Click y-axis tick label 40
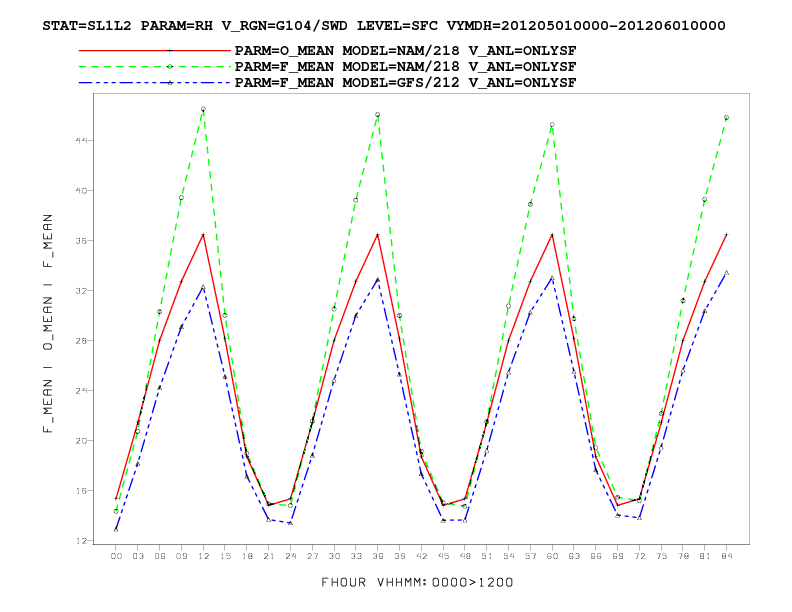The image size is (792, 612). [x=81, y=190]
